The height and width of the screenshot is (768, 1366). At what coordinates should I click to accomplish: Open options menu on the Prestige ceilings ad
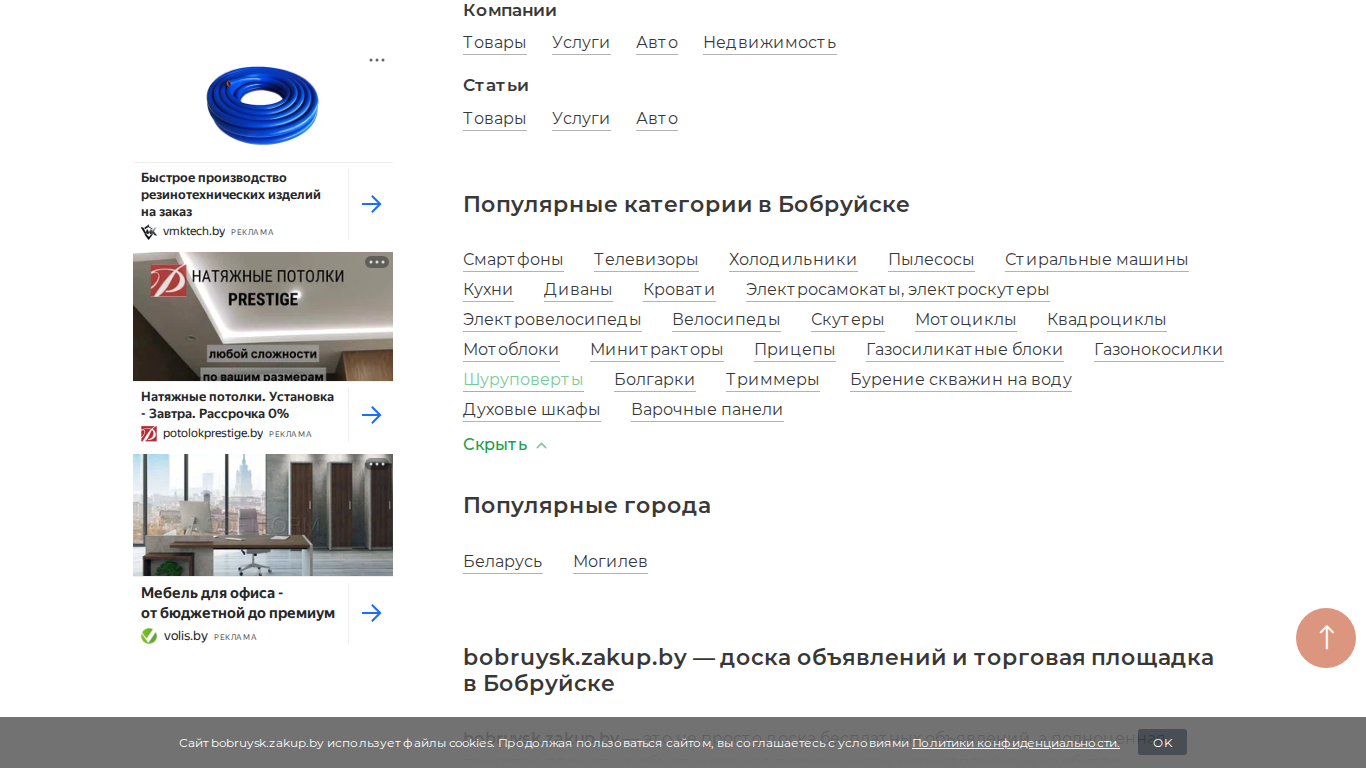click(377, 262)
